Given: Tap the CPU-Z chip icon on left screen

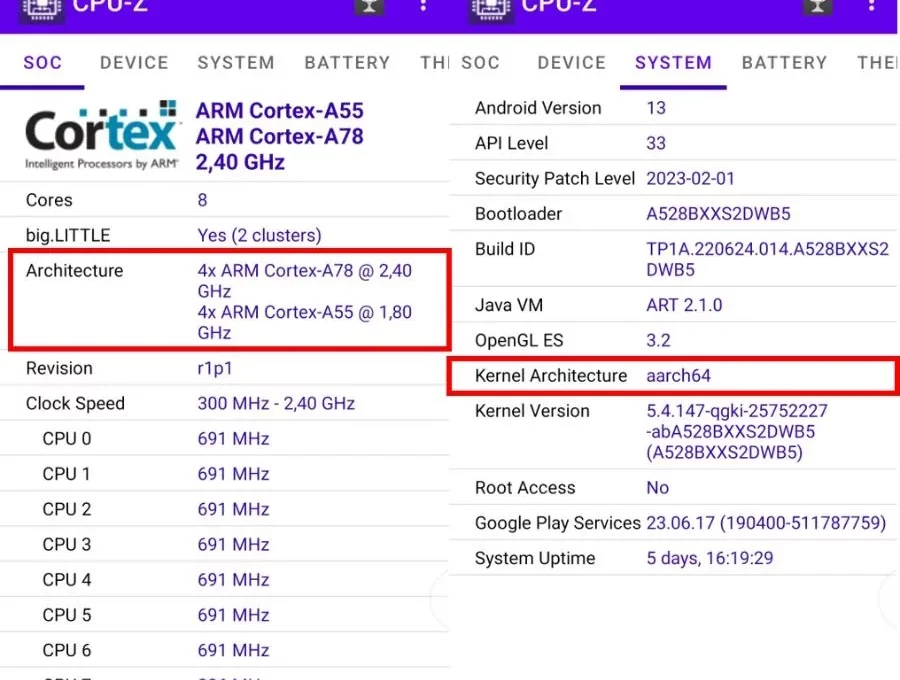Looking at the screenshot, I should pyautogui.click(x=41, y=10).
